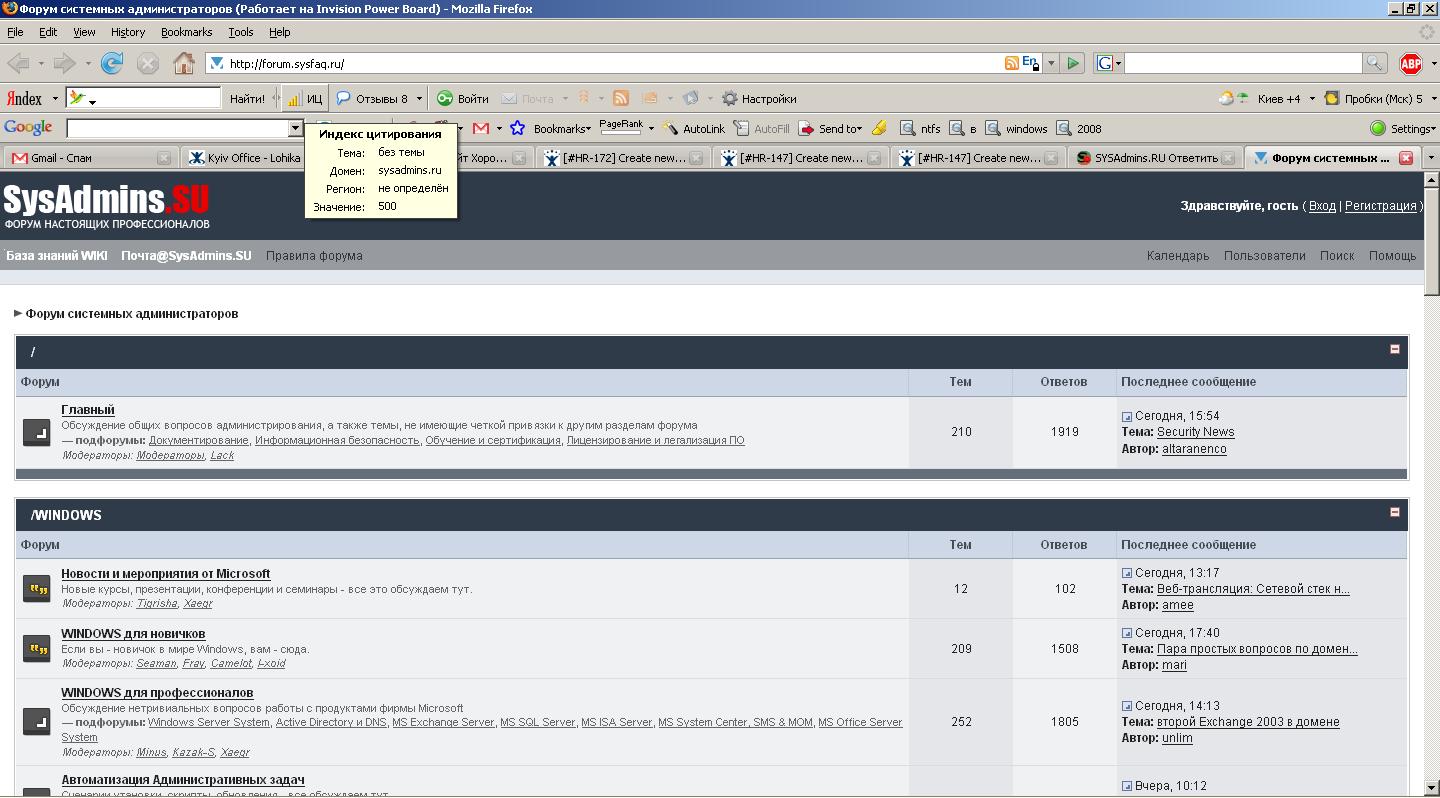Open the address bar history dropdown arrow
This screenshot has height=798, width=1440.
[1050, 63]
